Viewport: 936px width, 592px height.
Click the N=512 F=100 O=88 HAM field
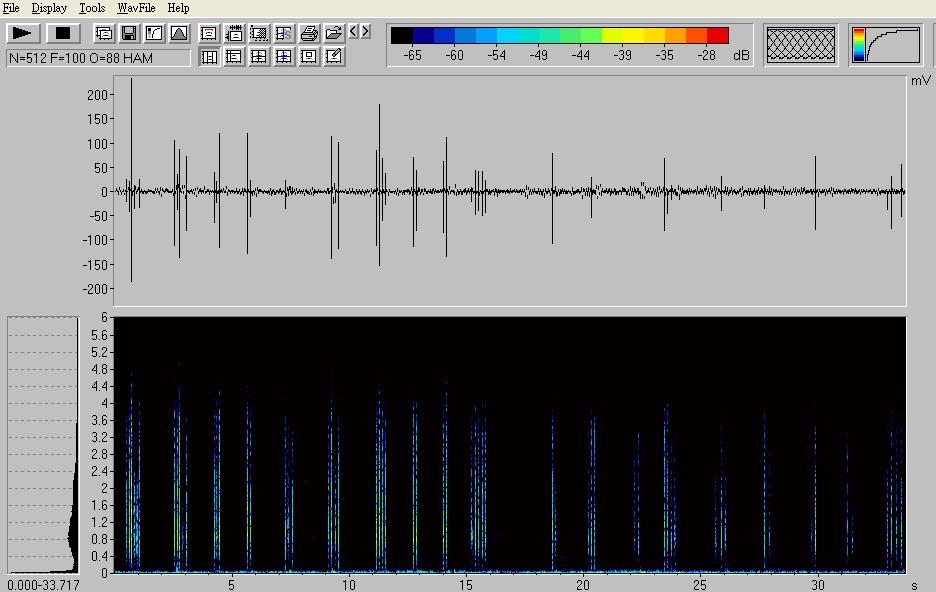[98, 58]
